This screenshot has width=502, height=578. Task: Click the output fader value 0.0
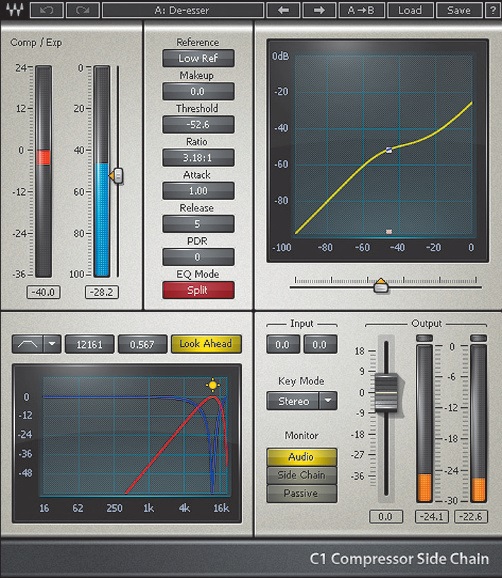[386, 516]
